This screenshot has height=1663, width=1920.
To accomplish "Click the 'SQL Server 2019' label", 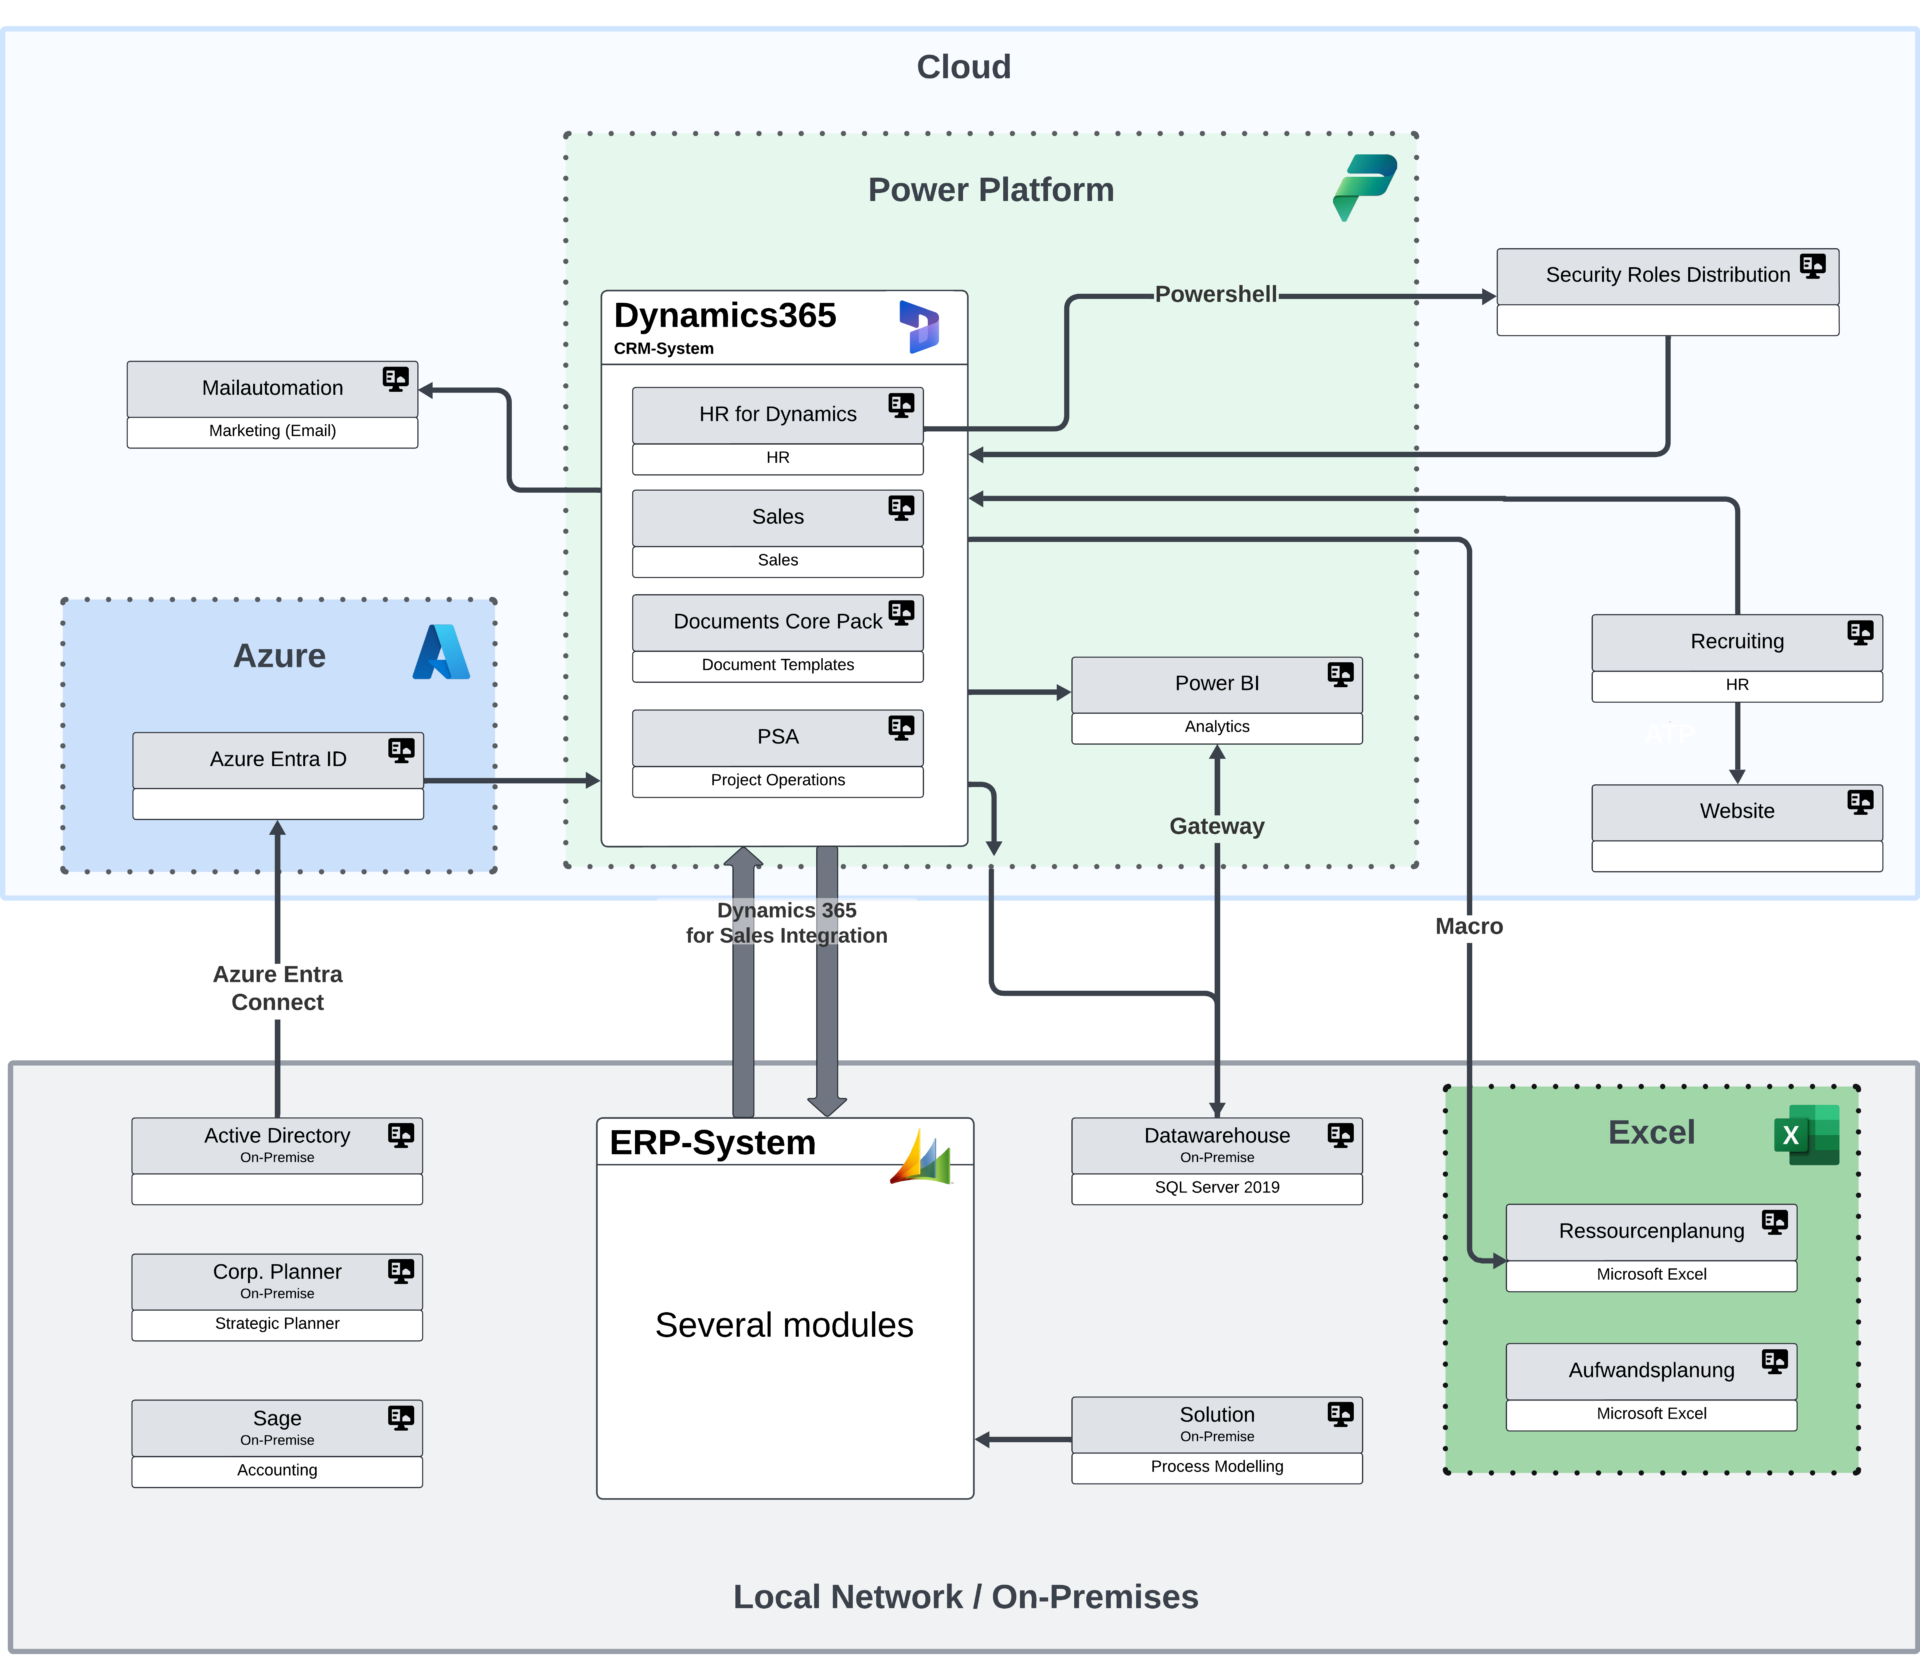I will pos(1217,1187).
